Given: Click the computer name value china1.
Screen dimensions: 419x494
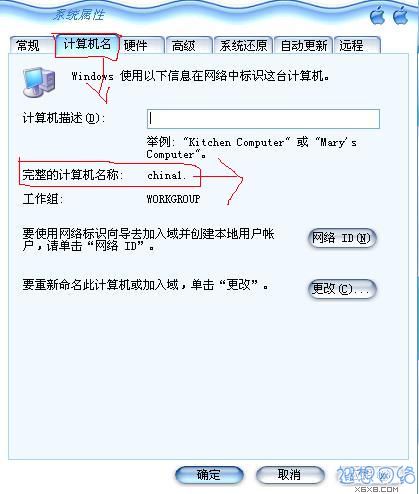Looking at the screenshot, I should click(x=166, y=175).
